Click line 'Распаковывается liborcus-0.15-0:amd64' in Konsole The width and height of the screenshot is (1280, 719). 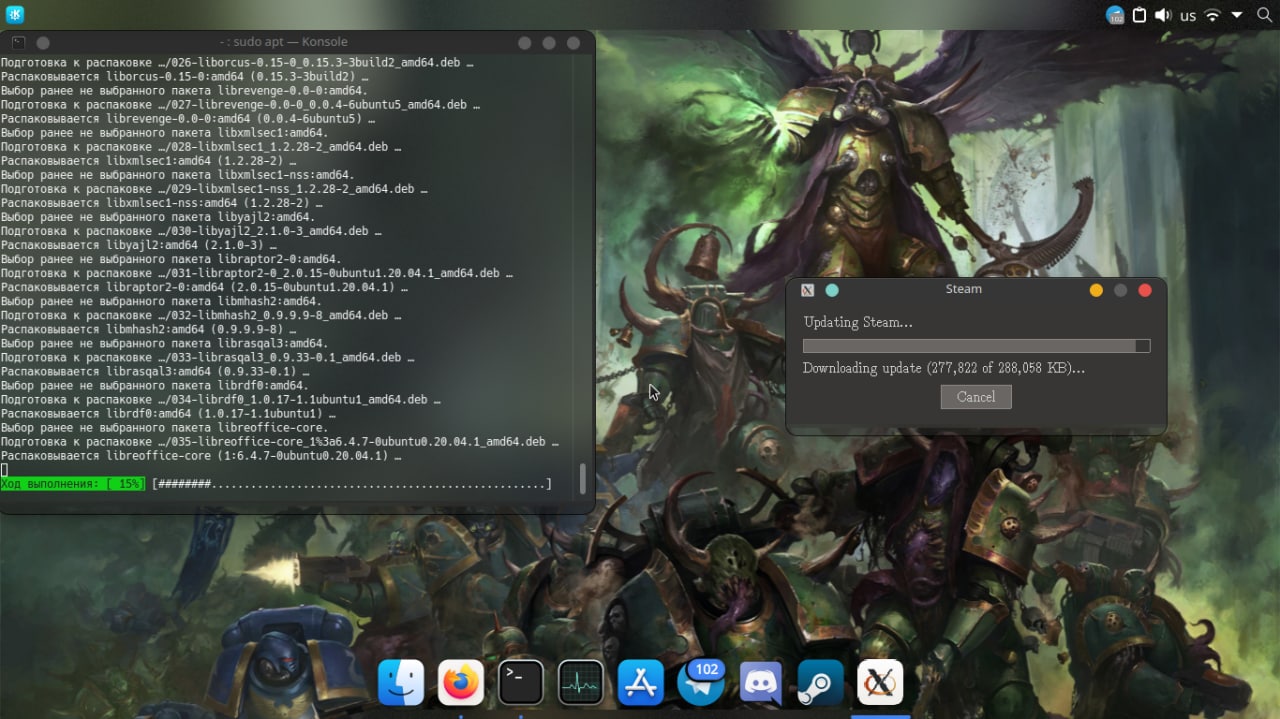[x=184, y=77]
